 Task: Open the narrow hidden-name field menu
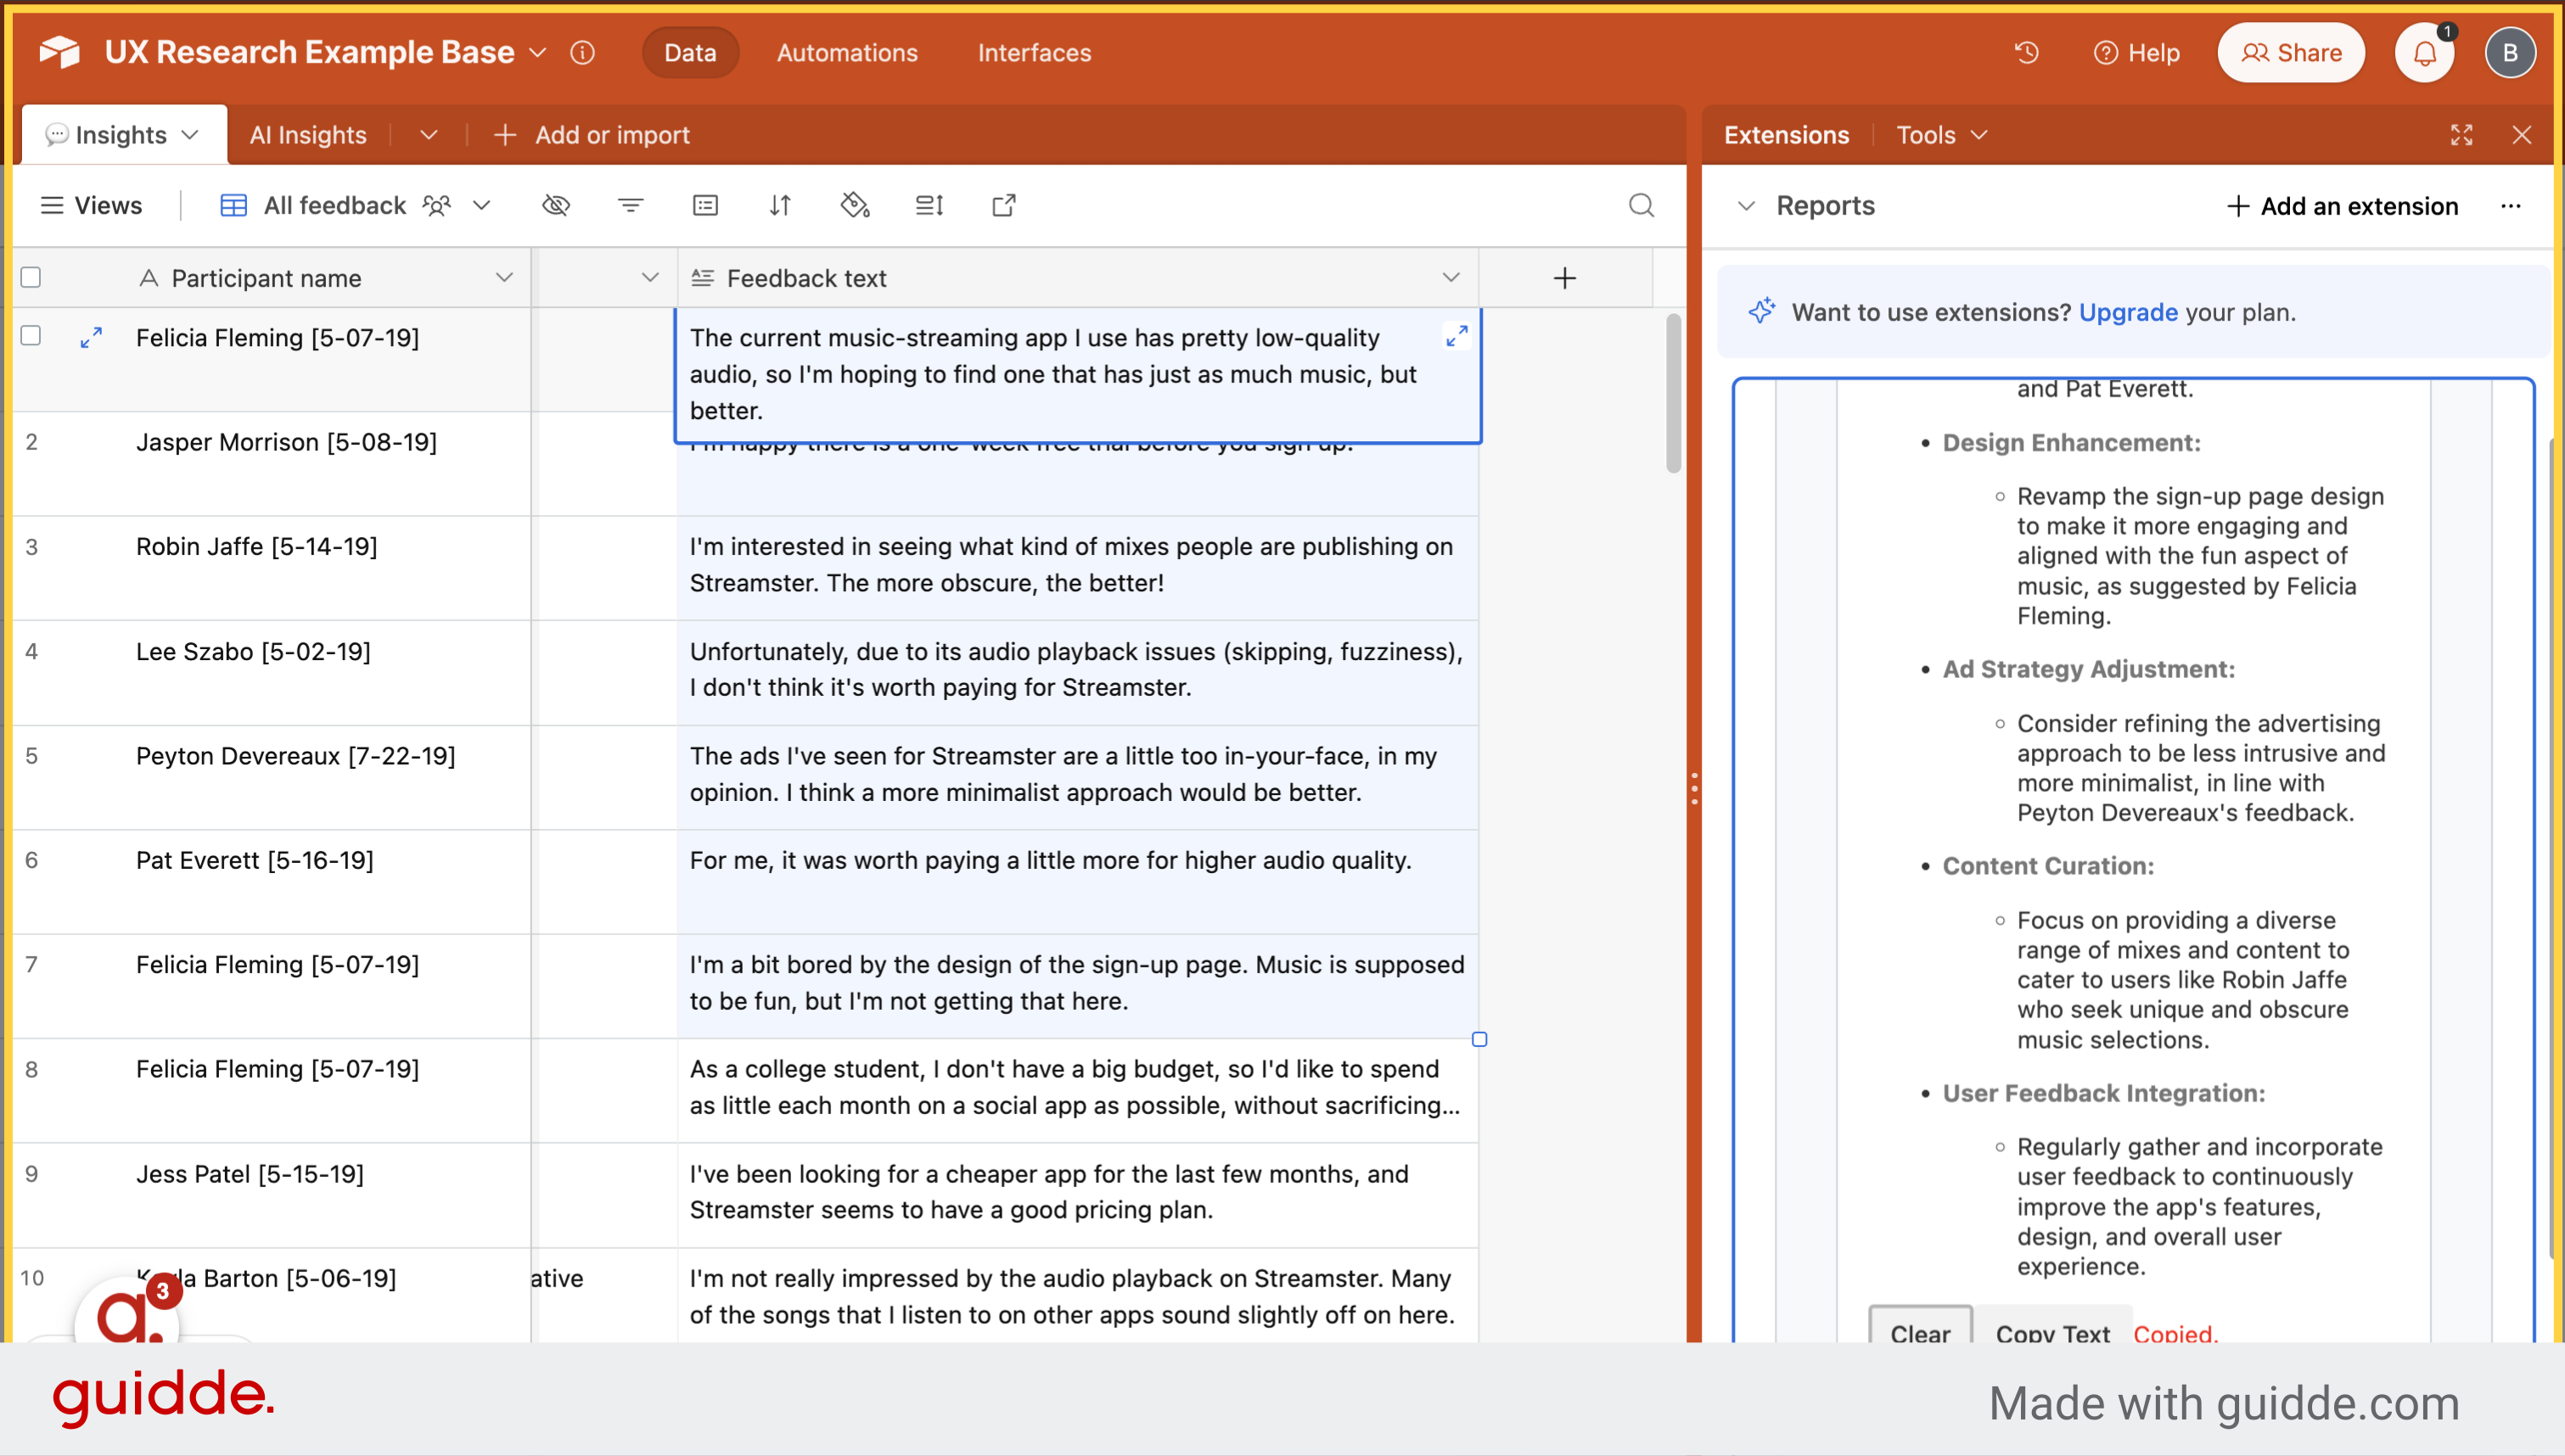tap(650, 277)
